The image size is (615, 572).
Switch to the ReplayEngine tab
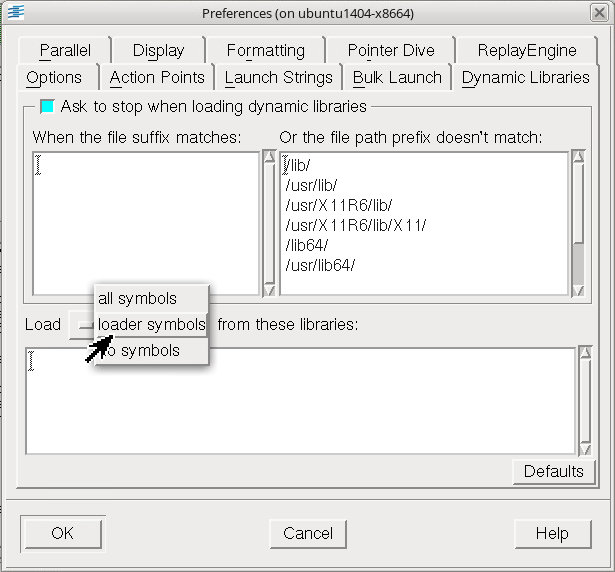526,50
